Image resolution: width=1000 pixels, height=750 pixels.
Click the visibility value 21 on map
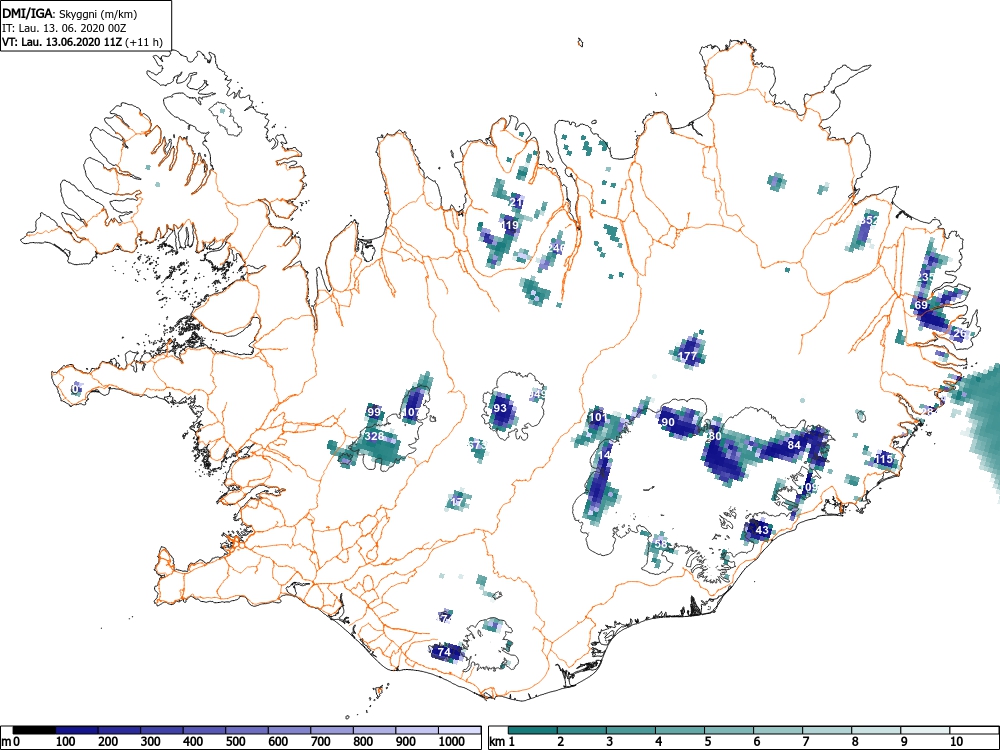coord(517,202)
